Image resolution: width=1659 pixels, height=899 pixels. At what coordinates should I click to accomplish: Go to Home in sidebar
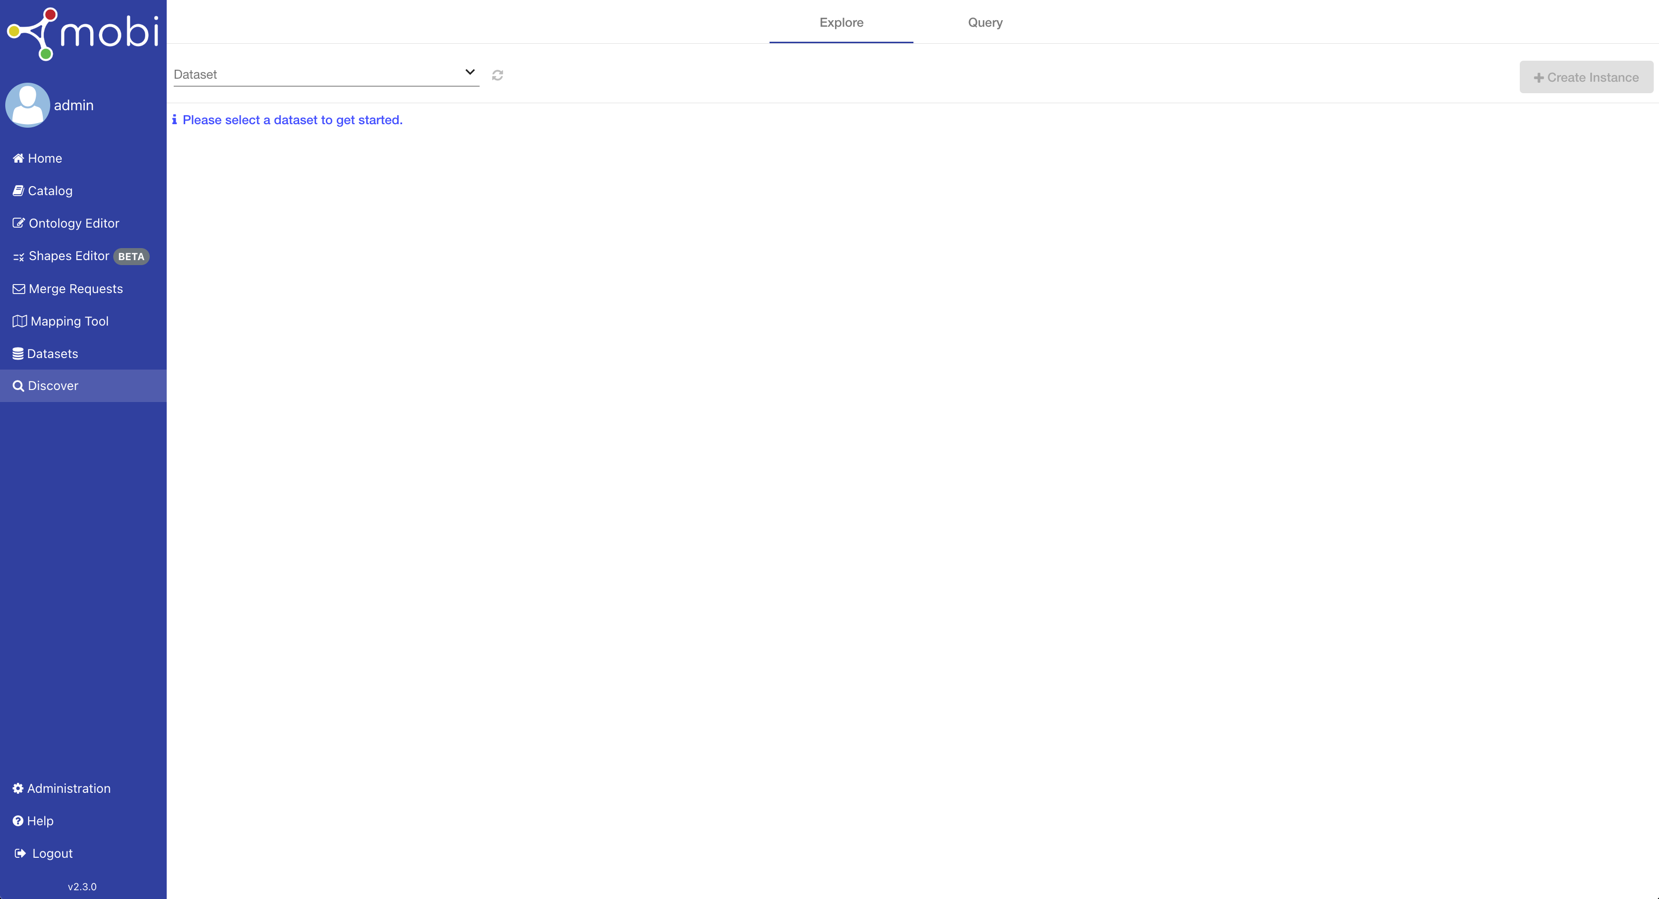[x=83, y=158]
